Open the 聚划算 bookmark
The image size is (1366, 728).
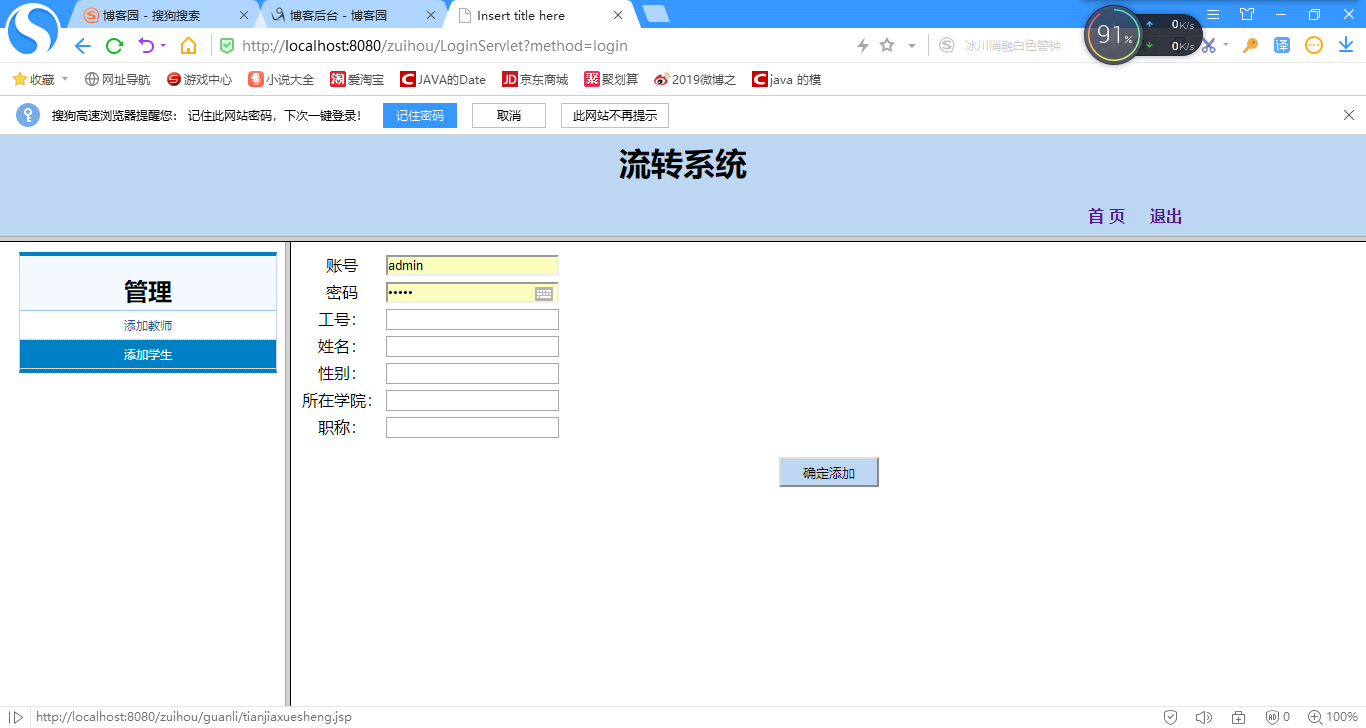point(612,79)
